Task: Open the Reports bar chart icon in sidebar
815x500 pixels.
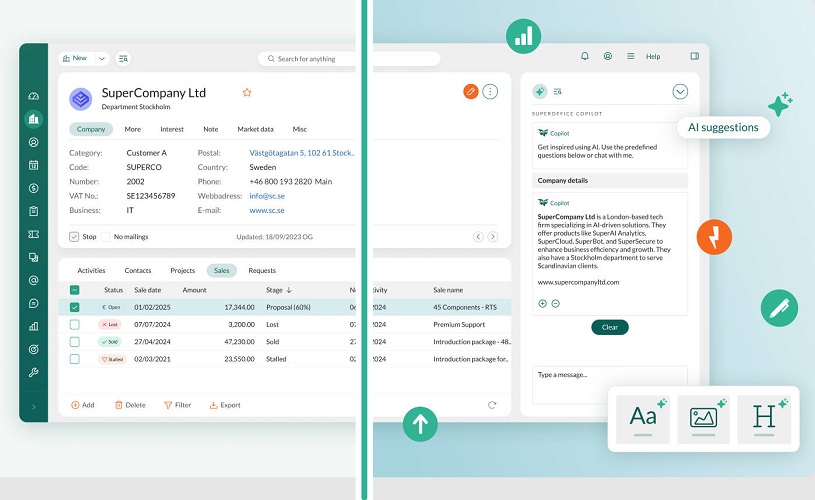Action: point(33,326)
